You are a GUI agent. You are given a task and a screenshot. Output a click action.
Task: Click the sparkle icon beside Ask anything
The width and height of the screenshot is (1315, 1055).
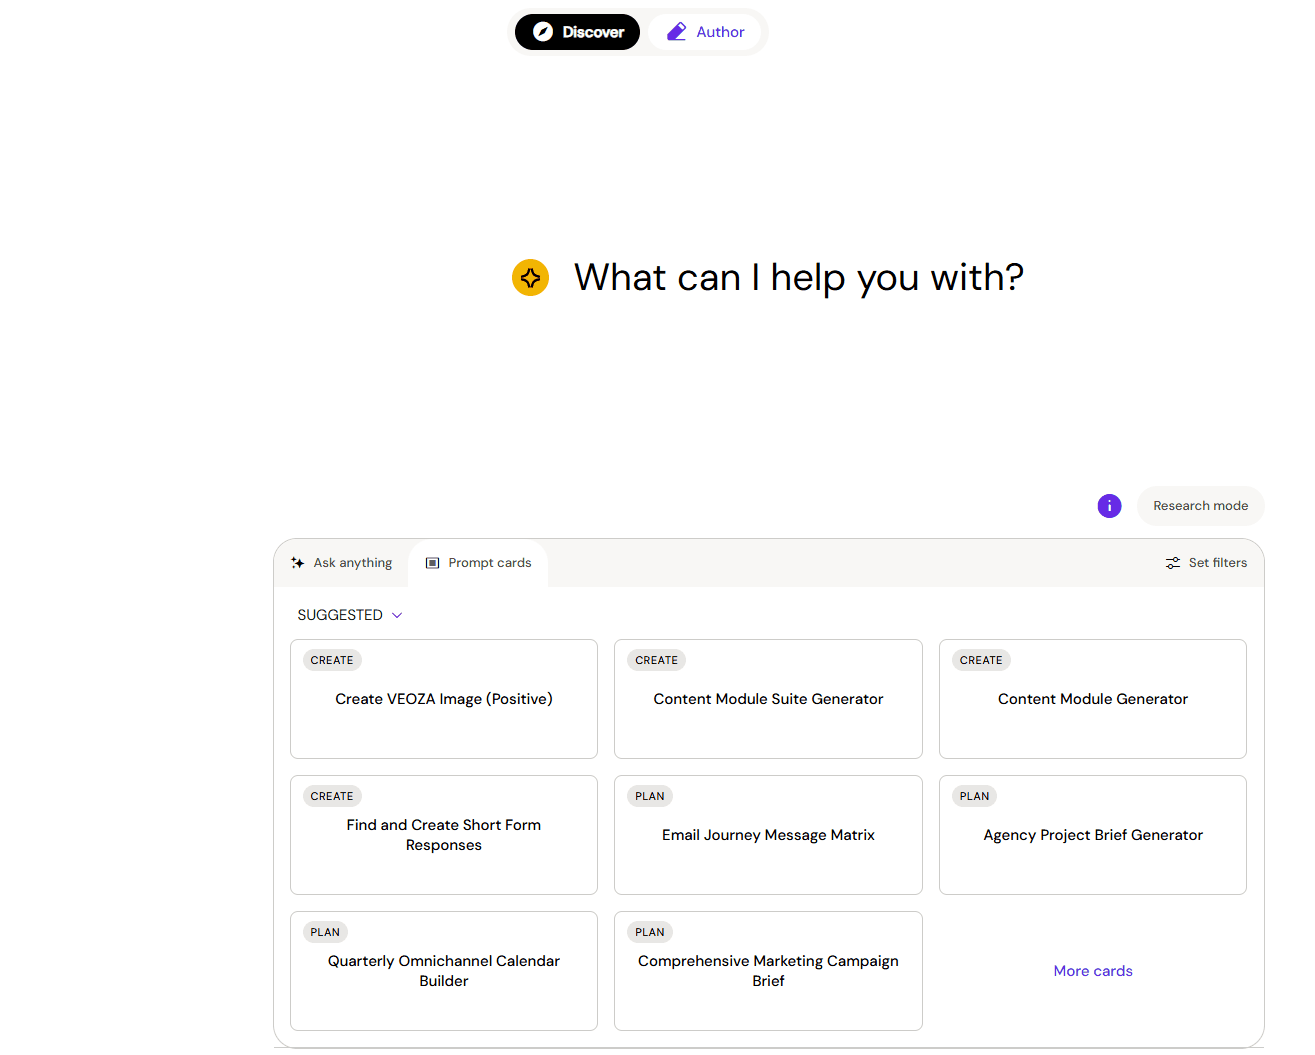click(x=298, y=563)
